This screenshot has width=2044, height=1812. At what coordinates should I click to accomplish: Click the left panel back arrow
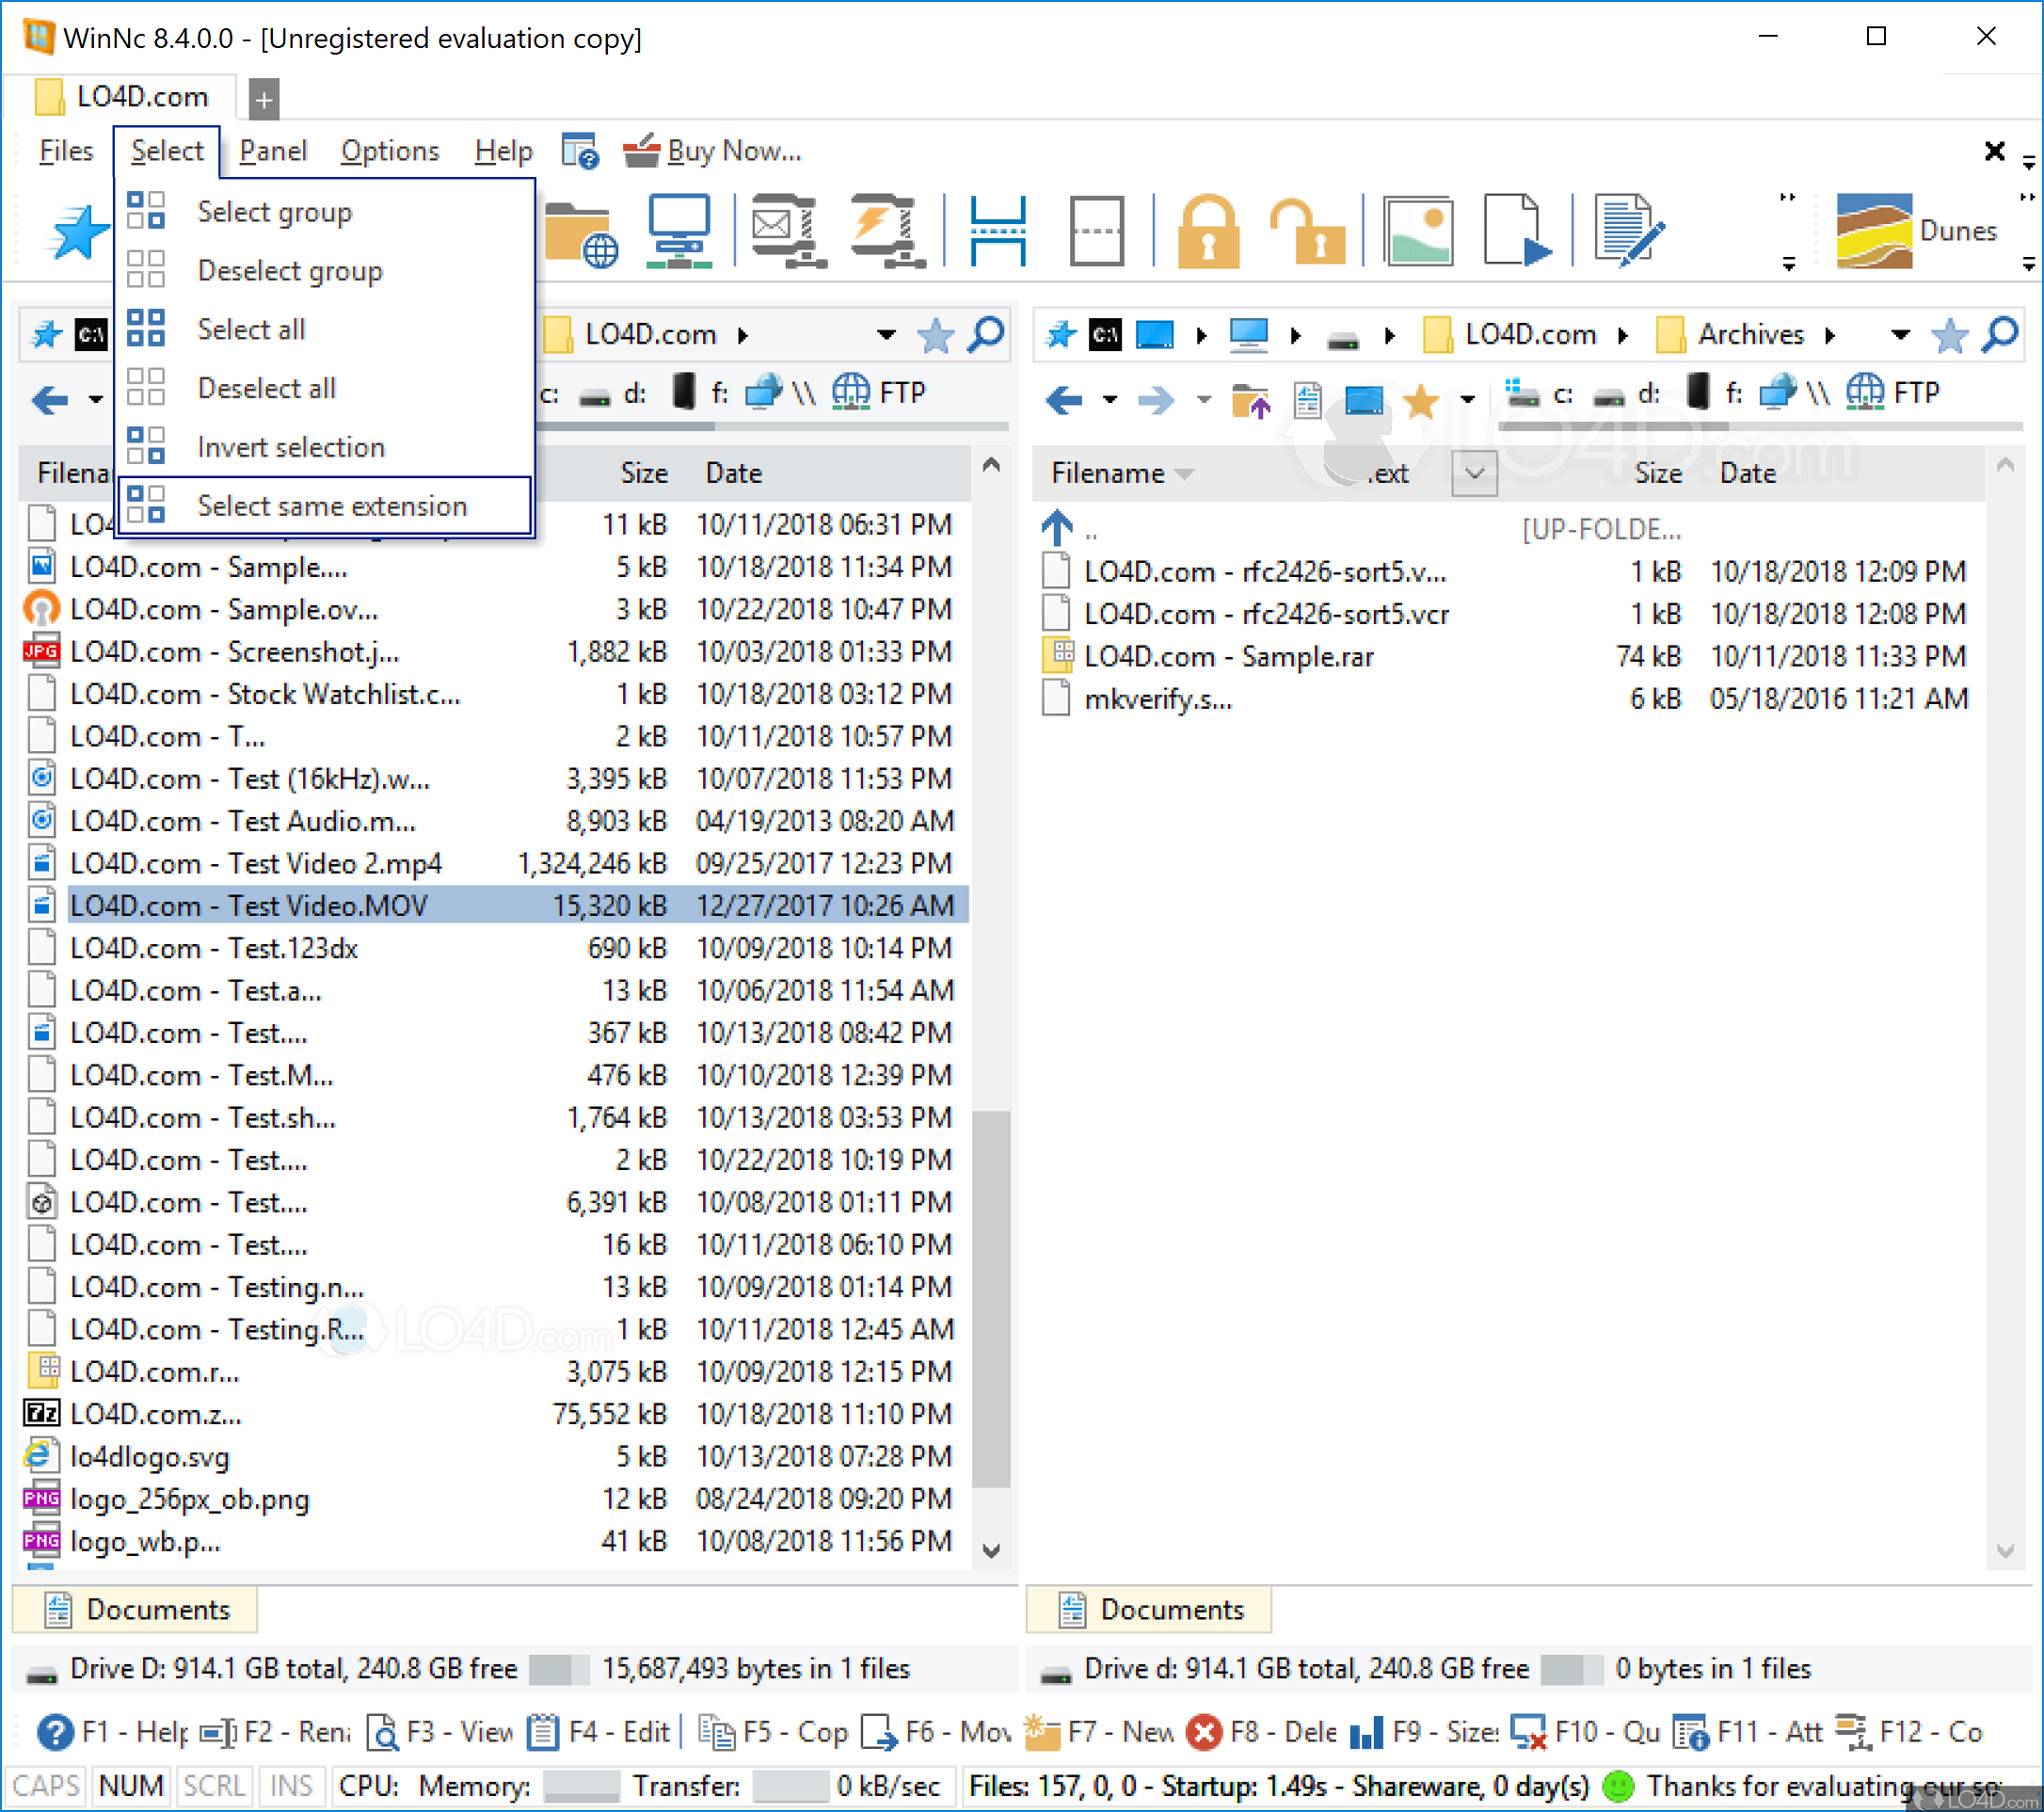click(50, 400)
